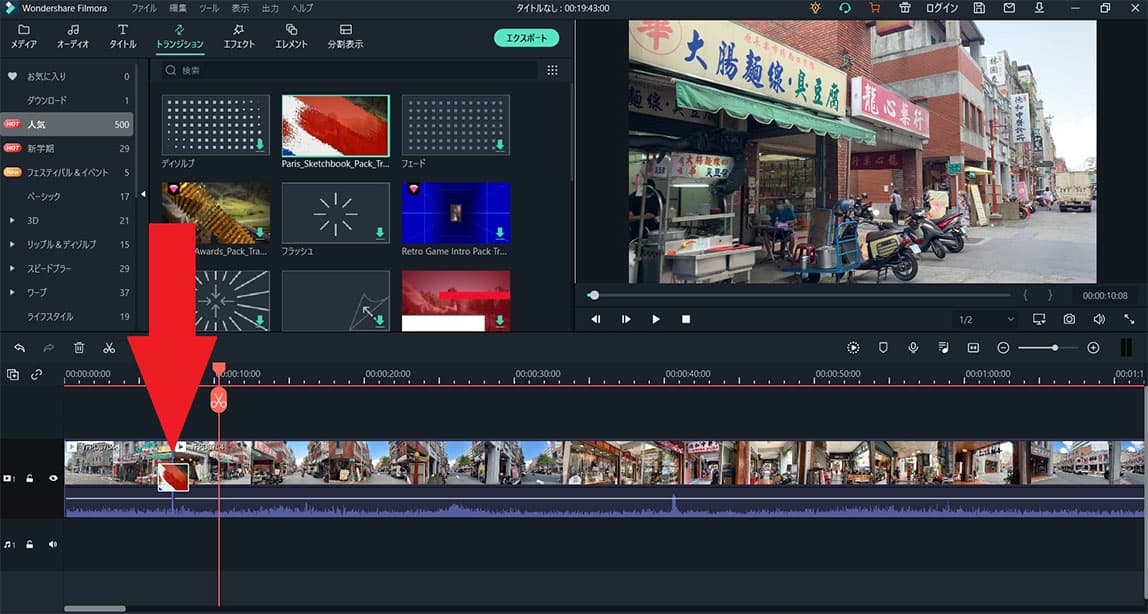The height and width of the screenshot is (614, 1148).
Task: Toggle the video track lock icon
Action: (31, 478)
